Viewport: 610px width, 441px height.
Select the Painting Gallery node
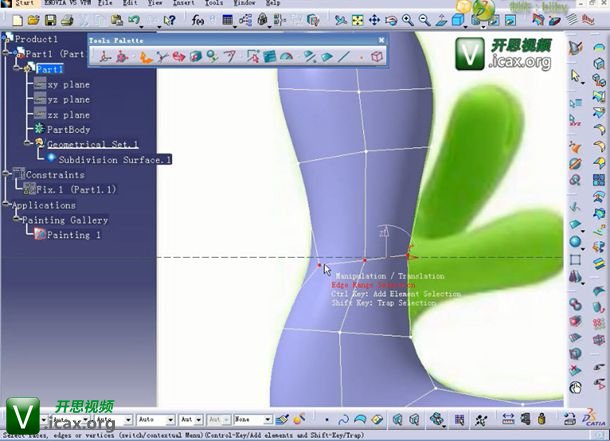coord(65,220)
